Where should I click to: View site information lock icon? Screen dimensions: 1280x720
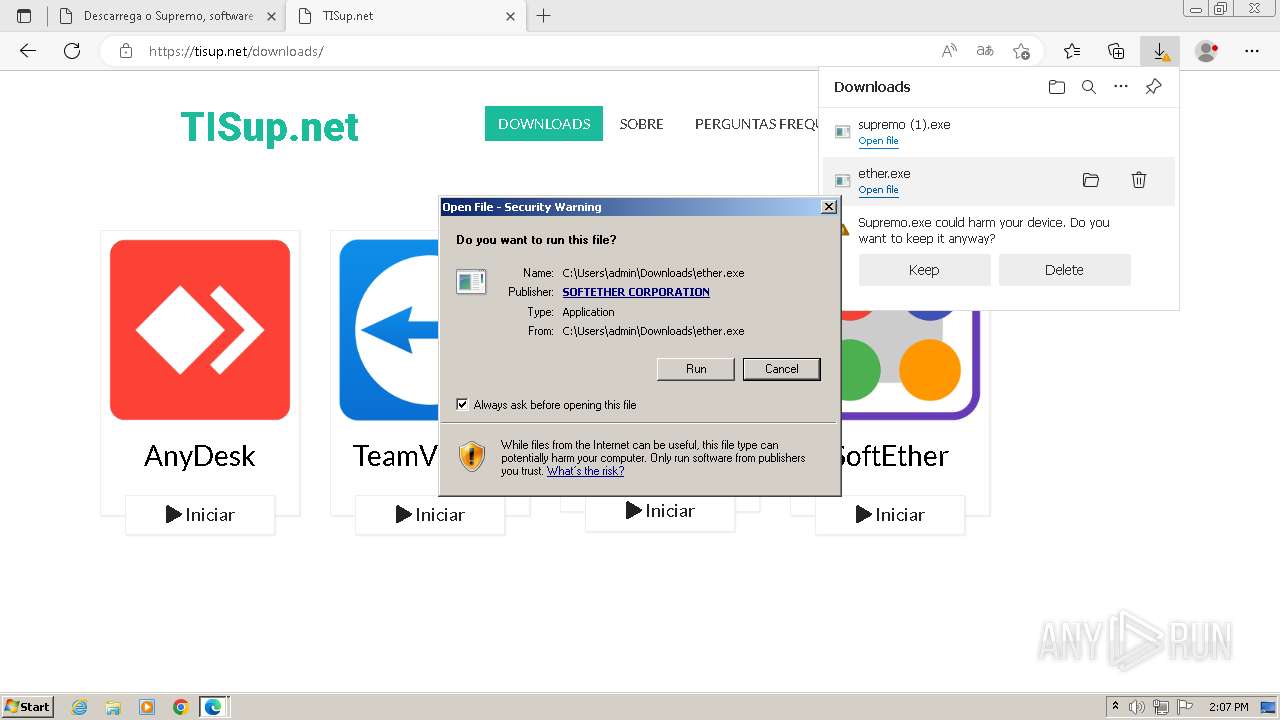point(126,51)
